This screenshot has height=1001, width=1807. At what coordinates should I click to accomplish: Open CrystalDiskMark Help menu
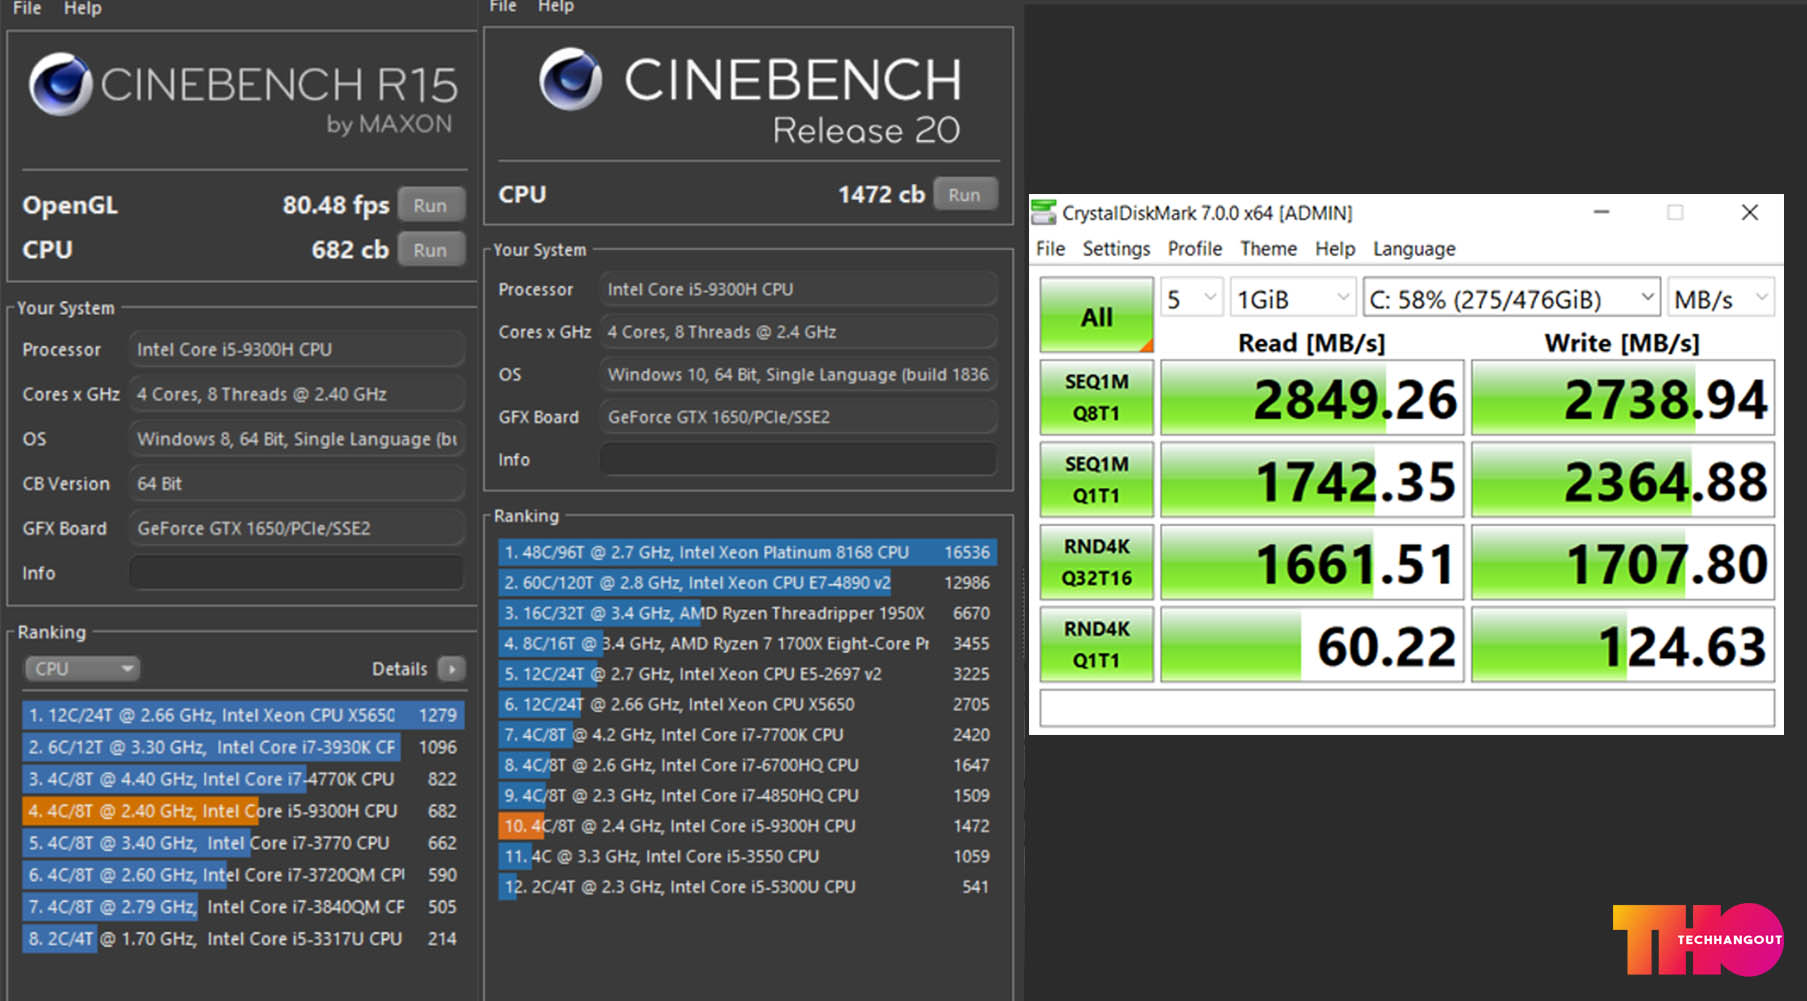pos(1335,249)
